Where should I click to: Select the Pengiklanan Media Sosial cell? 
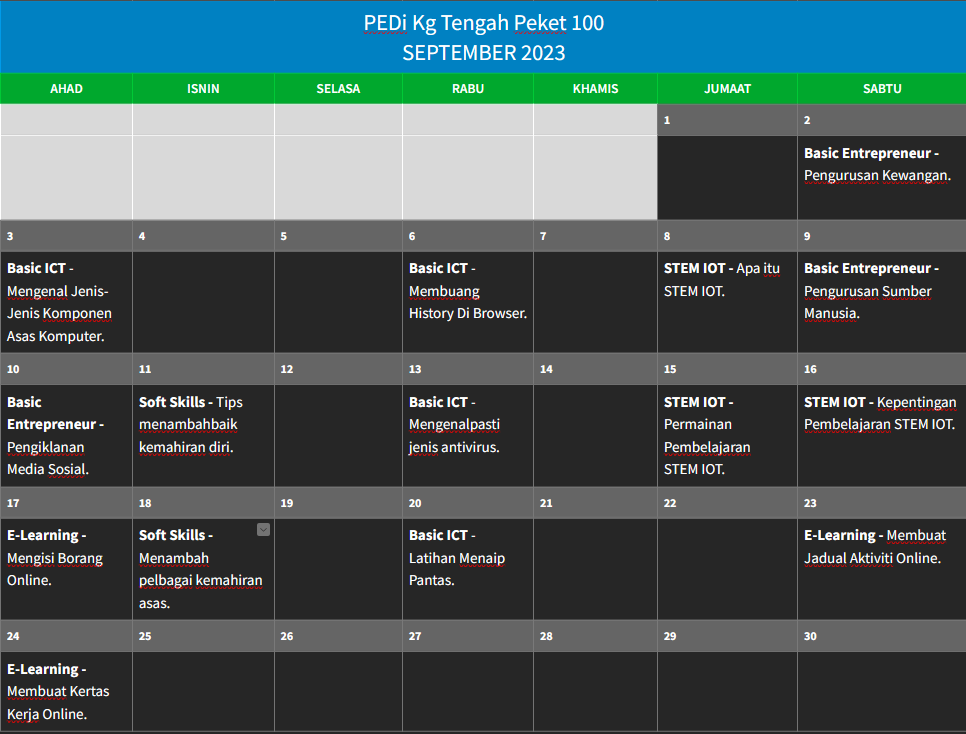[x=67, y=435]
